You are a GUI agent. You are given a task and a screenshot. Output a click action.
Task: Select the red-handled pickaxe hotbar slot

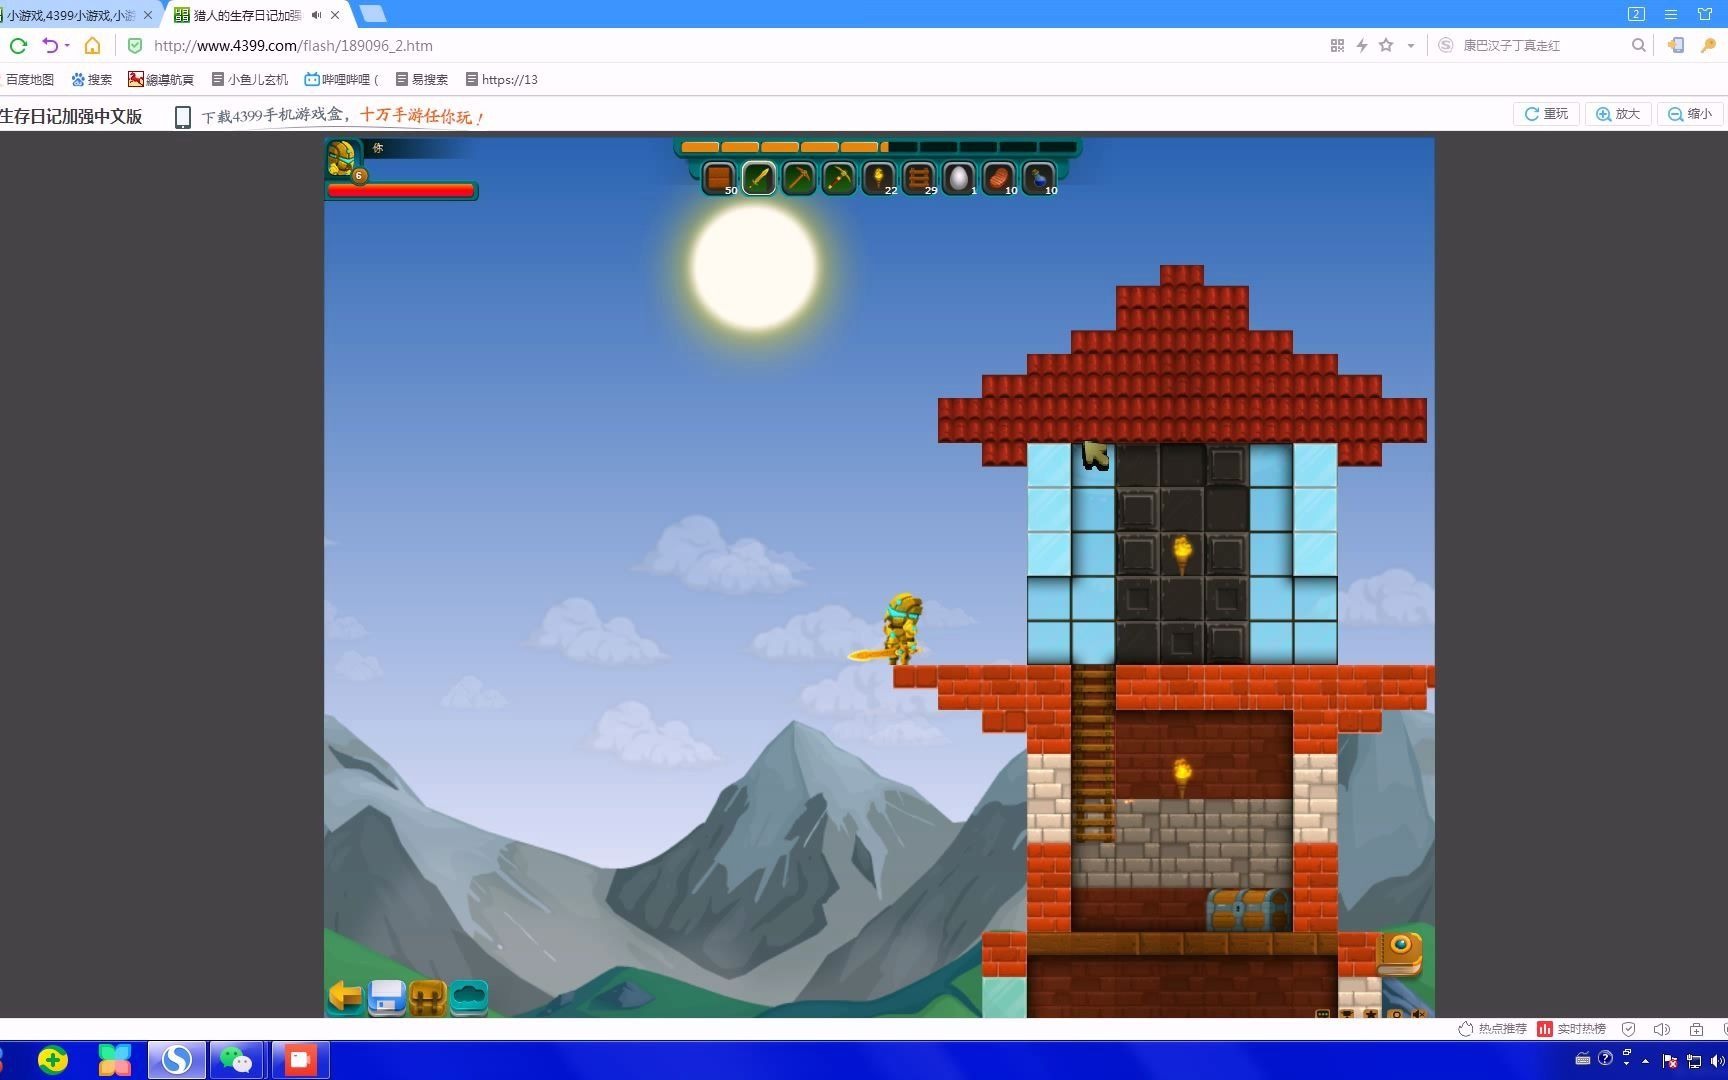coord(839,178)
